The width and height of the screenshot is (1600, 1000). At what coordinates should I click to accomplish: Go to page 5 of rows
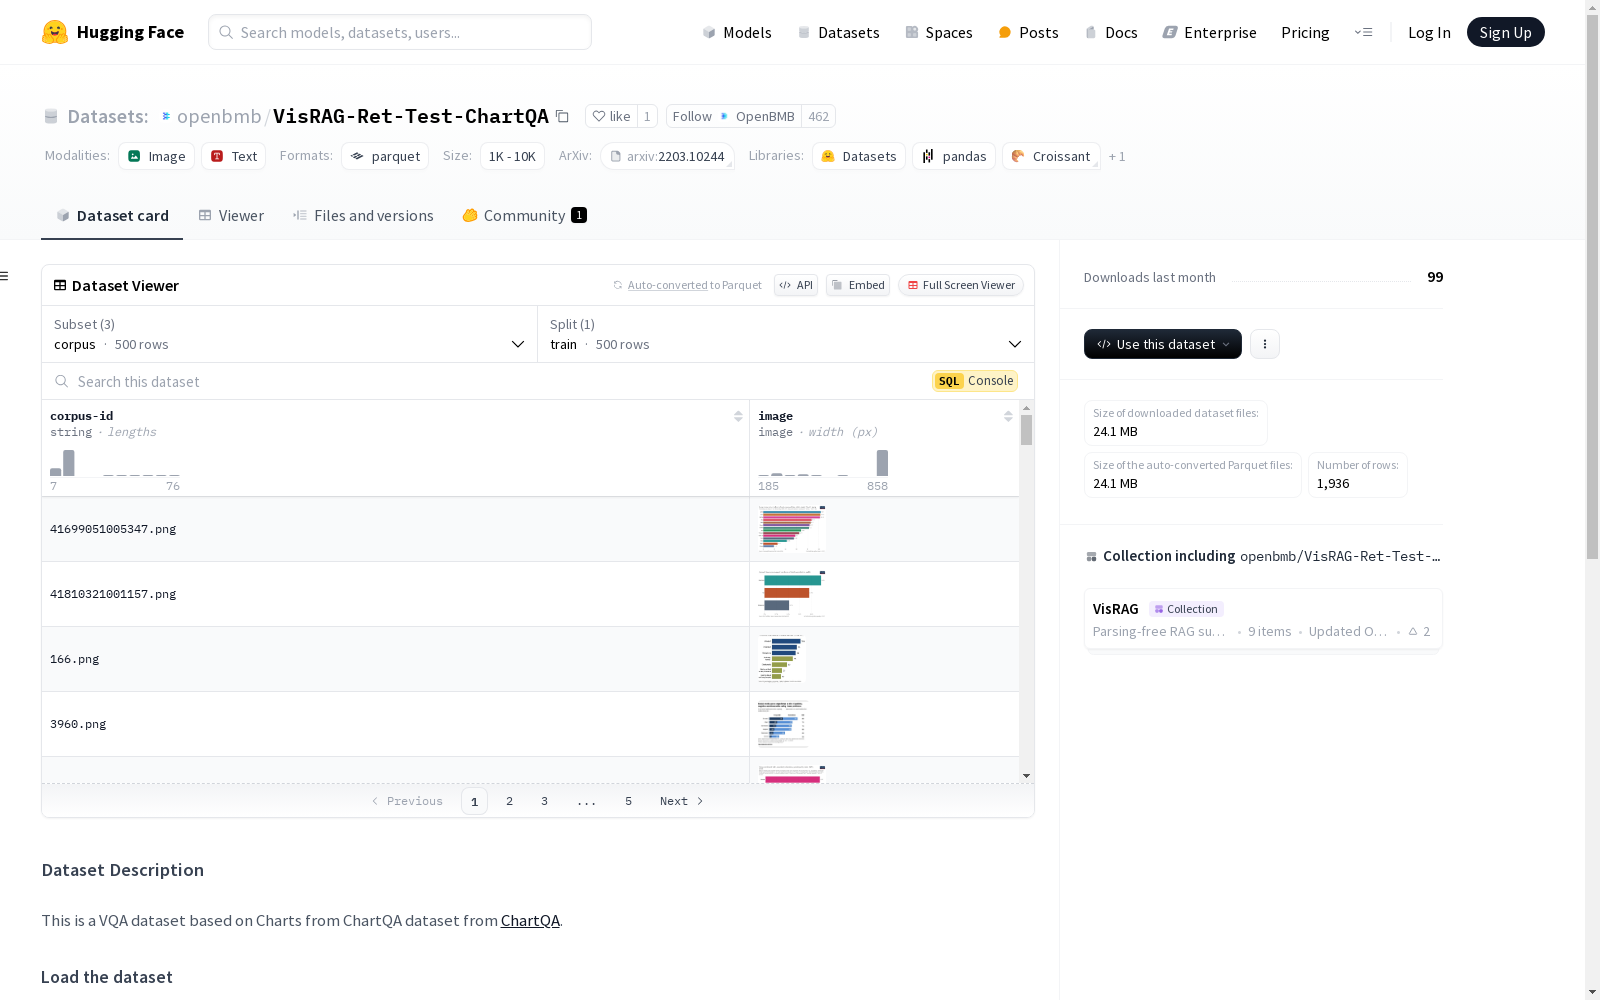(x=628, y=801)
